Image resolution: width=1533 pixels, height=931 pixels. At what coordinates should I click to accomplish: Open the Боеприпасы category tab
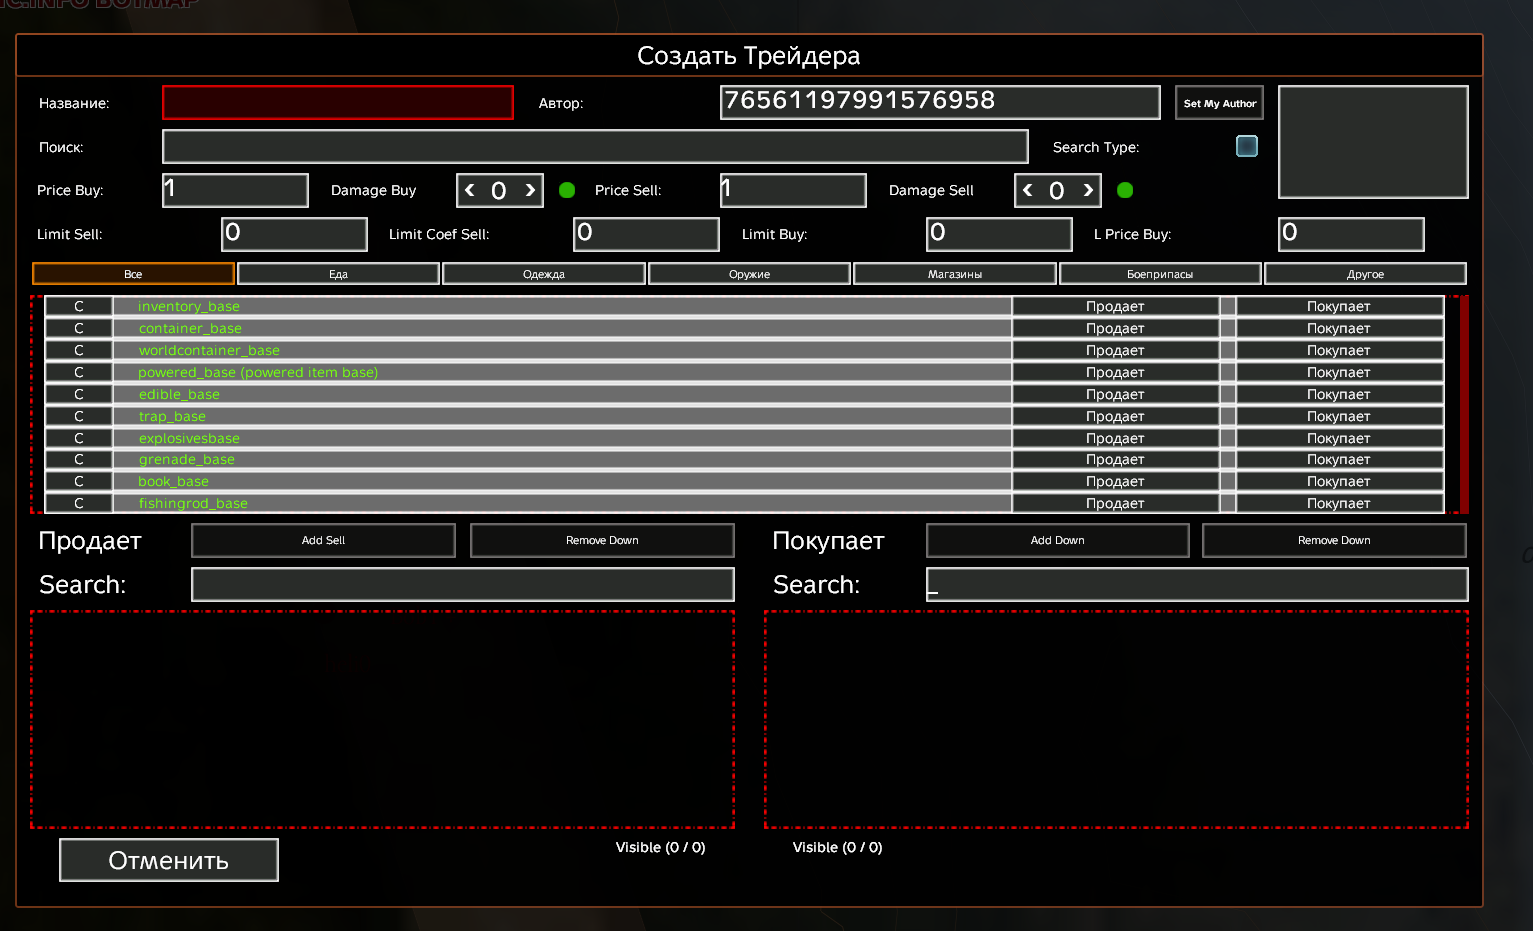click(x=1159, y=274)
